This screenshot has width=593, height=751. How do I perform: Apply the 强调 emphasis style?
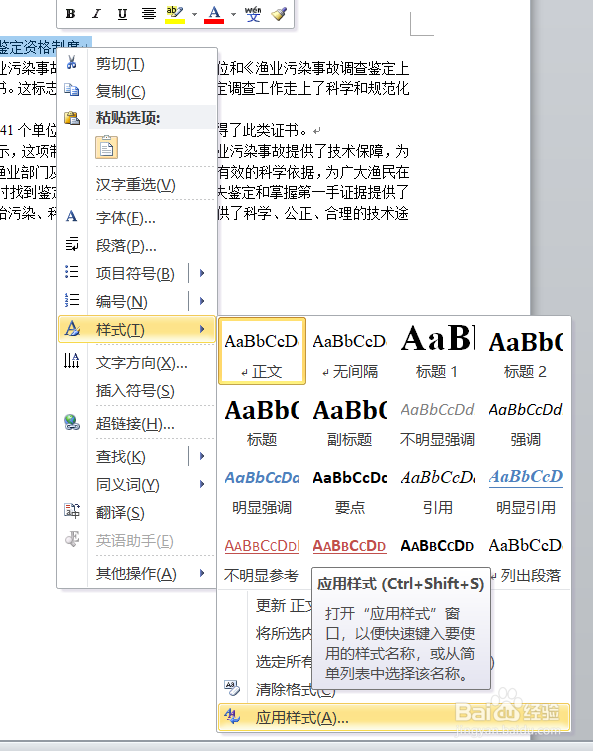(x=525, y=421)
